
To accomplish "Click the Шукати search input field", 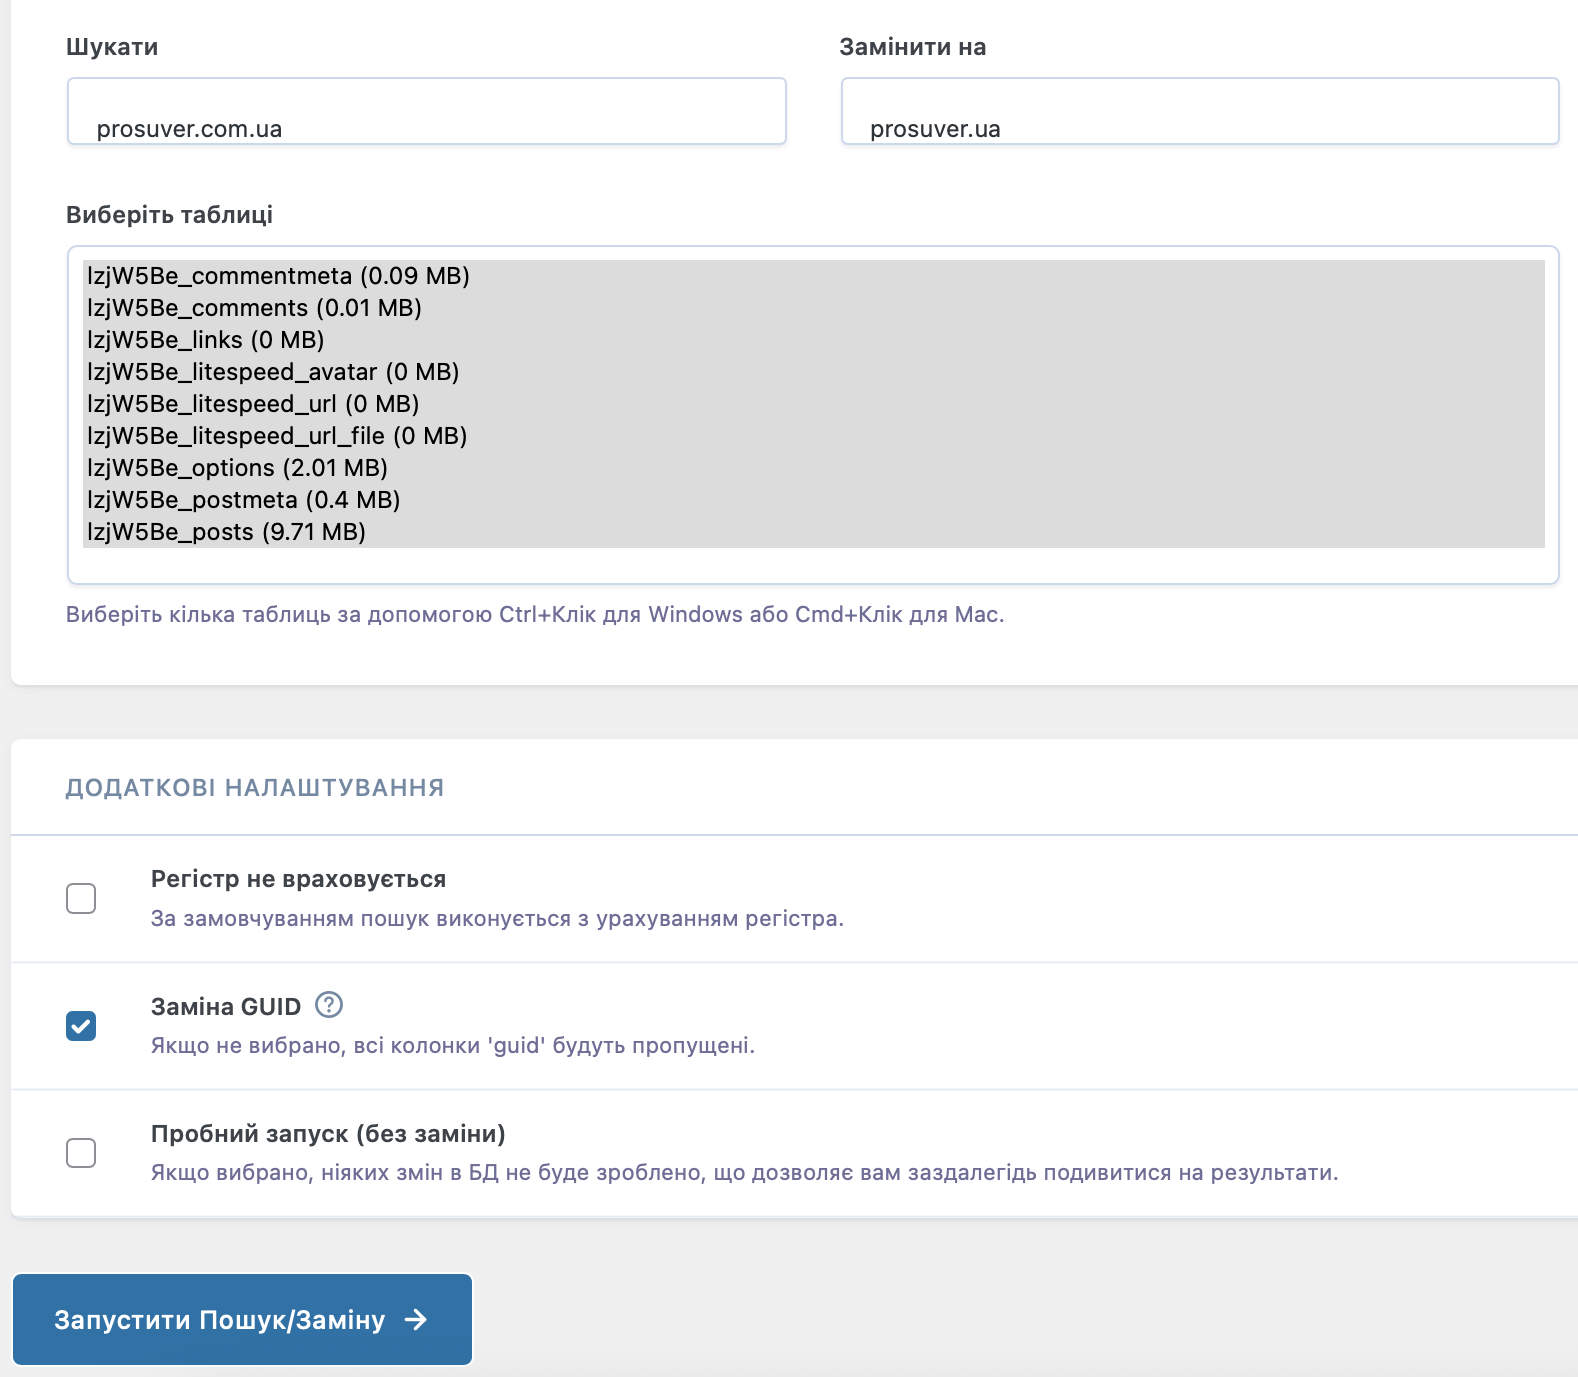I will point(427,112).
